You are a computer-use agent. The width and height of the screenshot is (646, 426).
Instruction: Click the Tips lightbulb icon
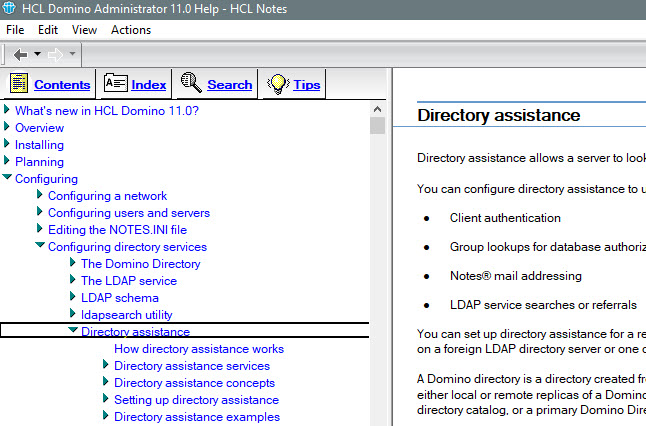coord(278,84)
